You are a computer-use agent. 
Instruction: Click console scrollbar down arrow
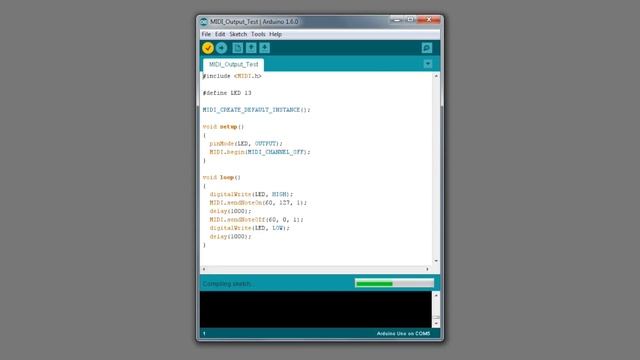click(x=436, y=324)
